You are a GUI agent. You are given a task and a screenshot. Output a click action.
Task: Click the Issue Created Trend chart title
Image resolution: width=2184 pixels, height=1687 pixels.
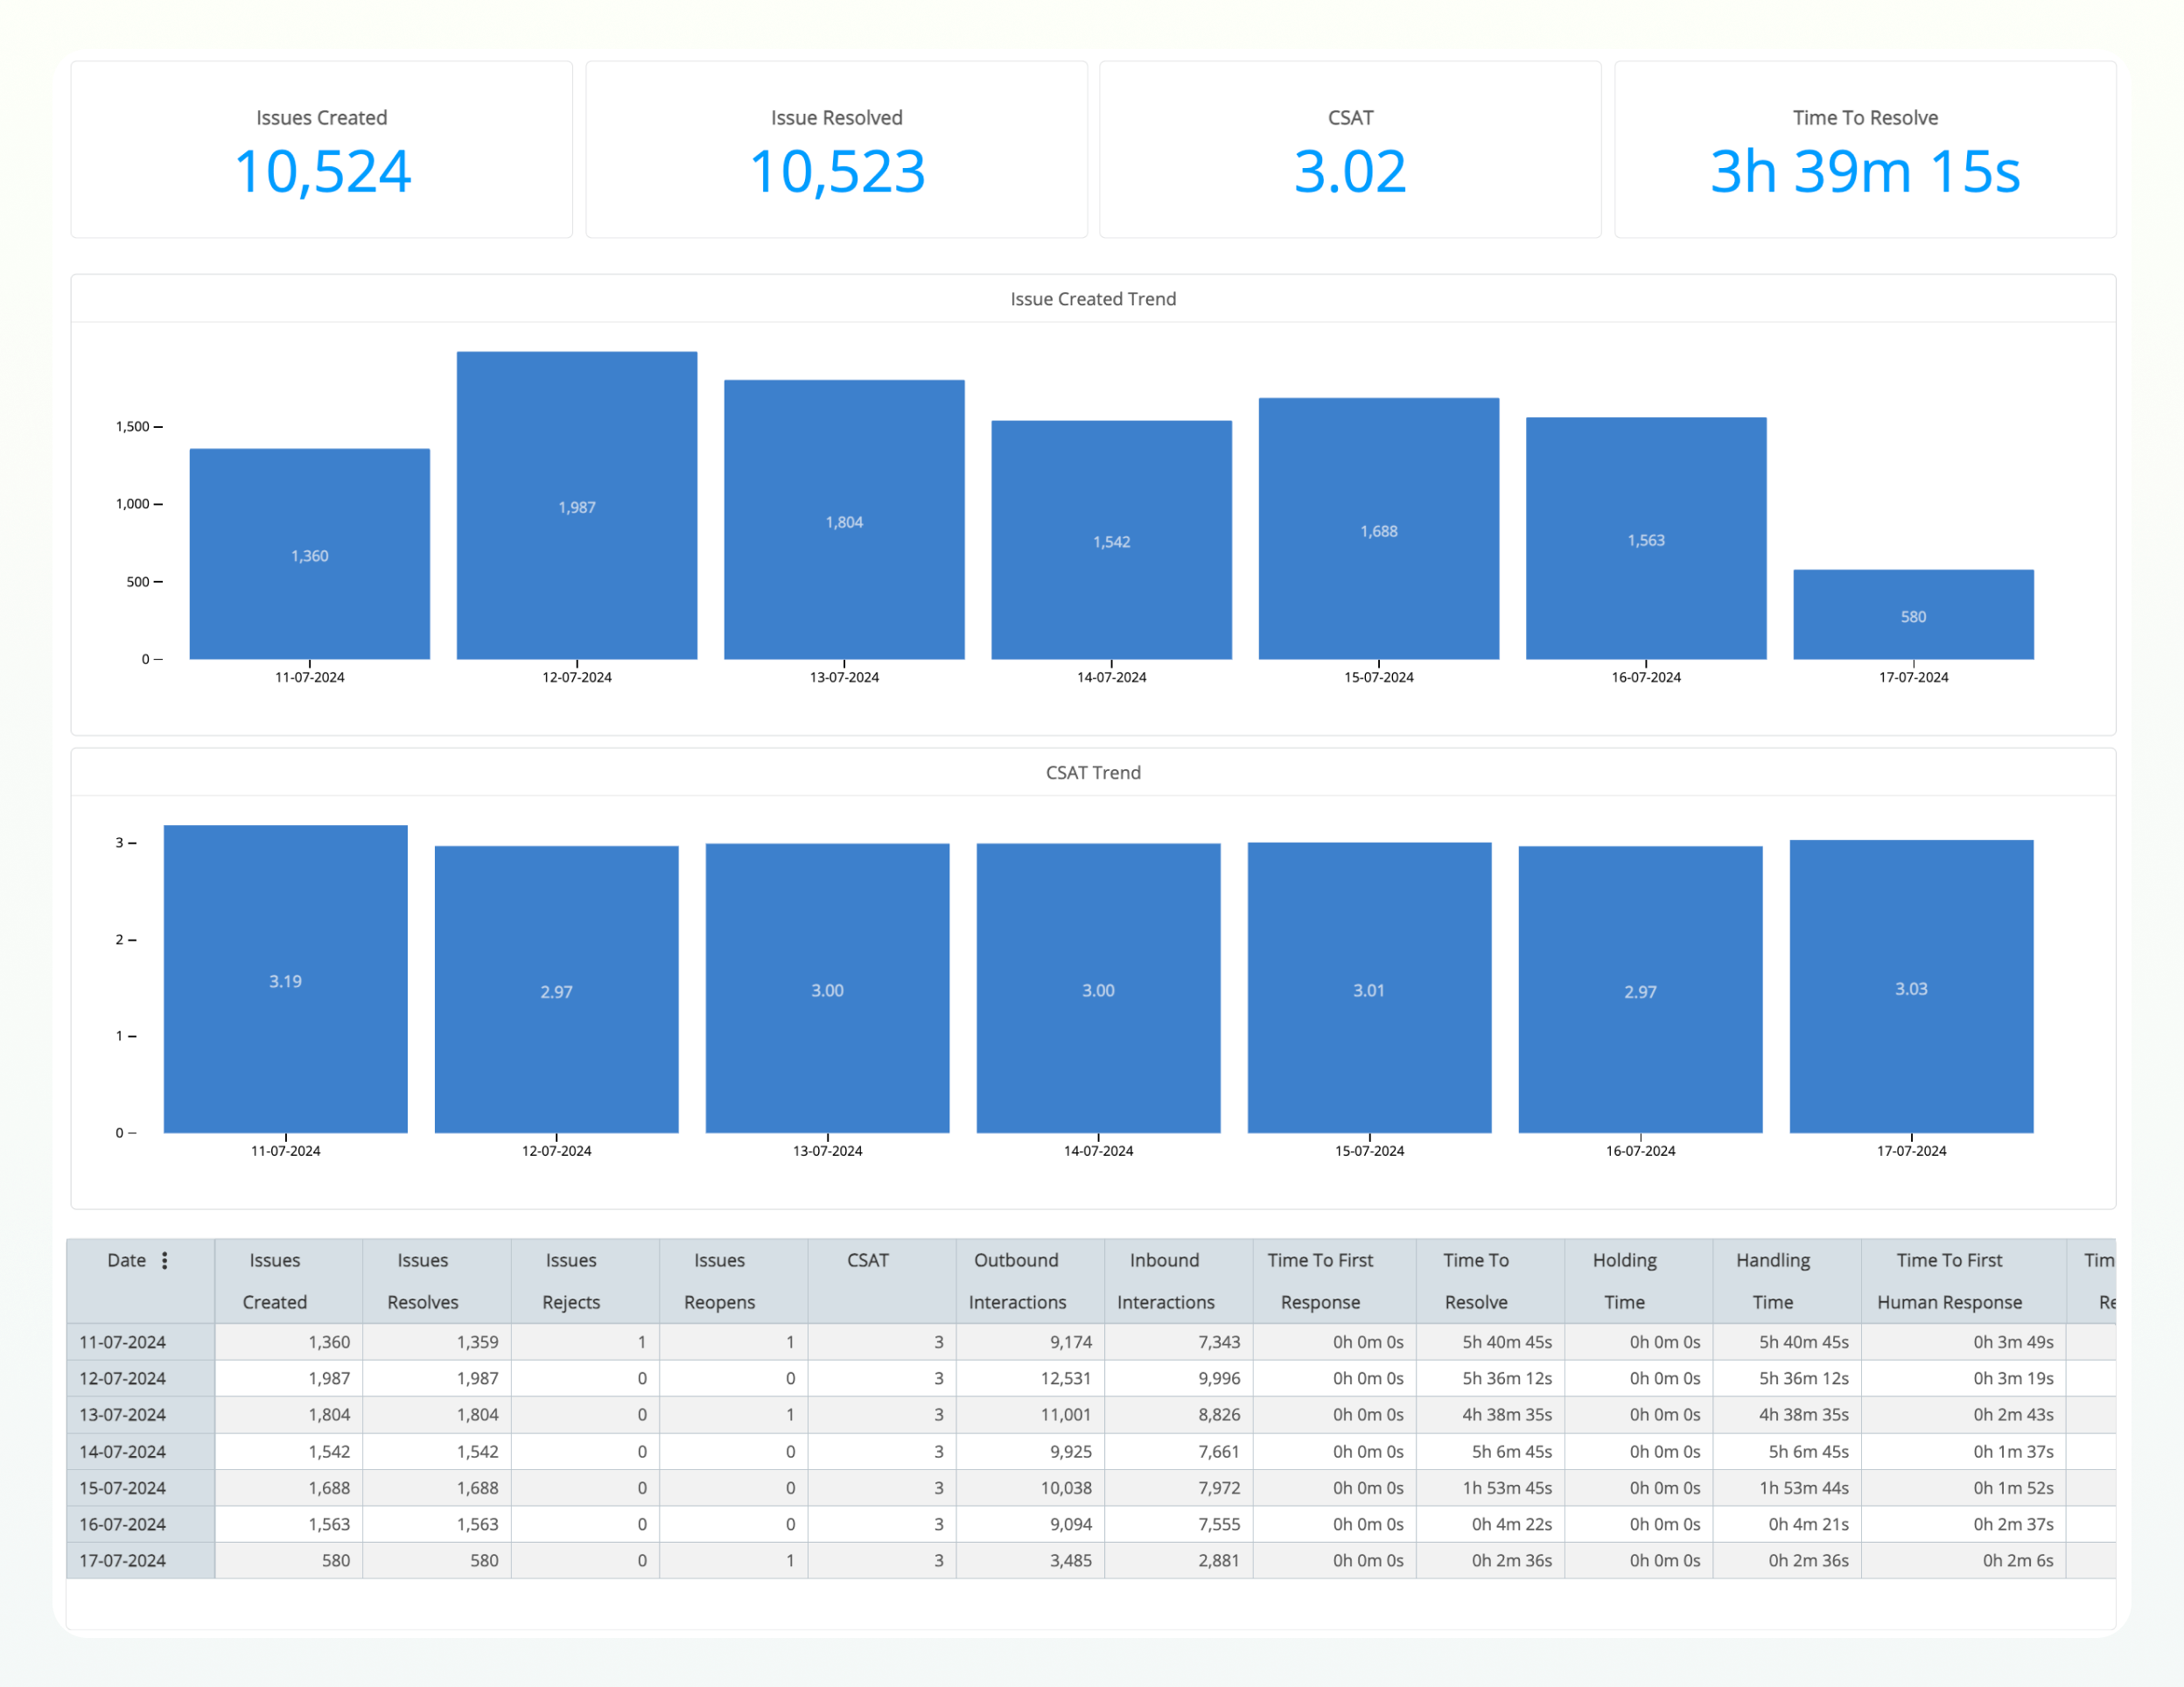[1092, 299]
